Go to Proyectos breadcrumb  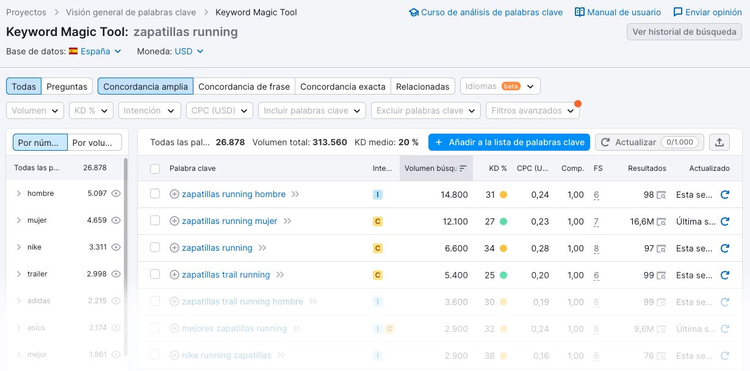pos(26,12)
